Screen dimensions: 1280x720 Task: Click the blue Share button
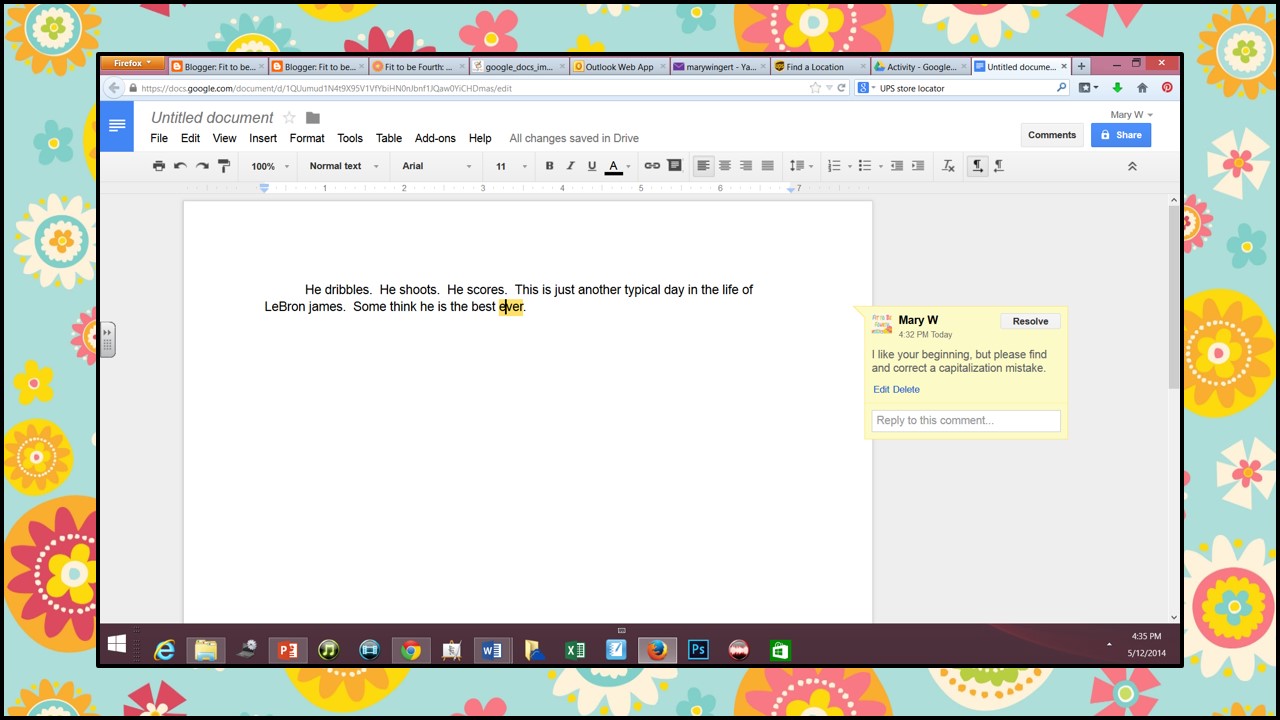point(1121,135)
